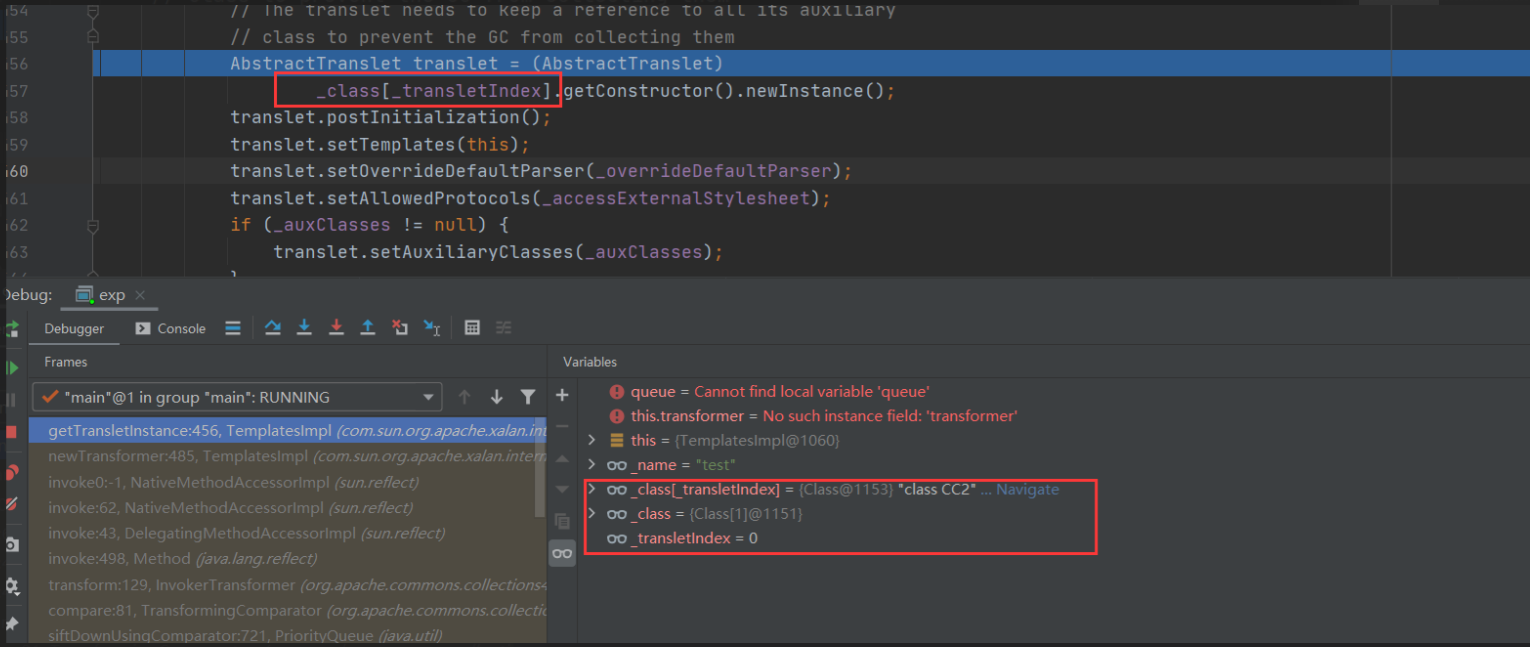The height and width of the screenshot is (647, 1530).
Task: Click the Variables panel header
Action: [x=590, y=362]
